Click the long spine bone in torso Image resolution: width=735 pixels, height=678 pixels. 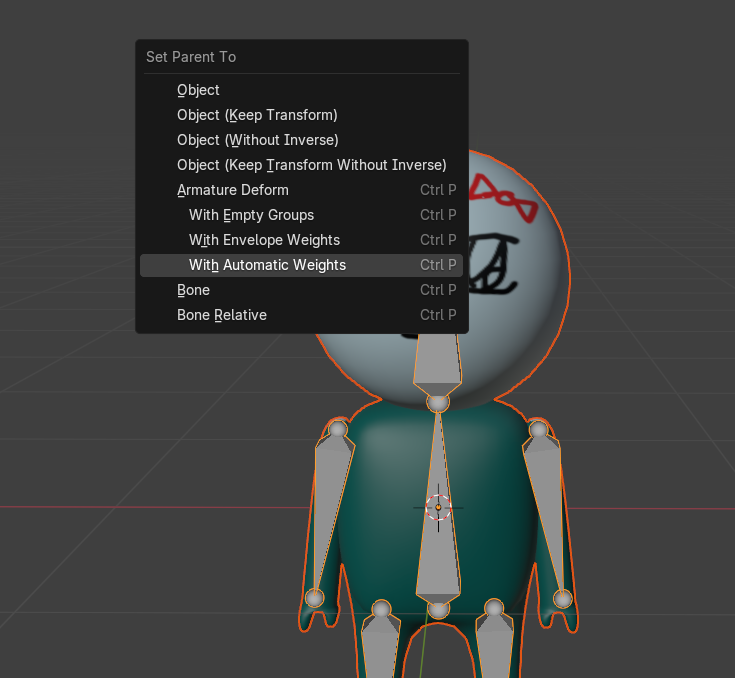point(438,553)
